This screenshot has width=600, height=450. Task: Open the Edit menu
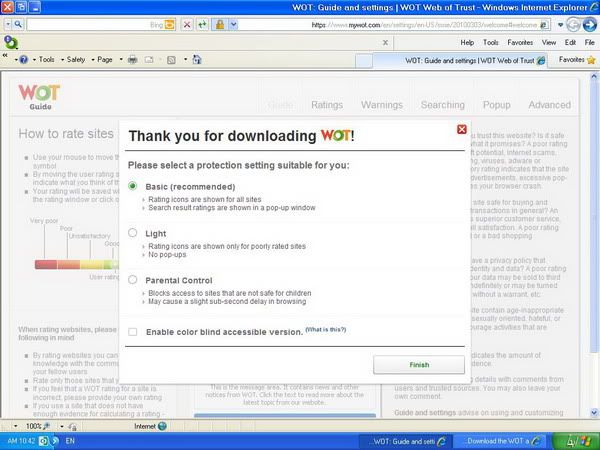(x=570, y=42)
